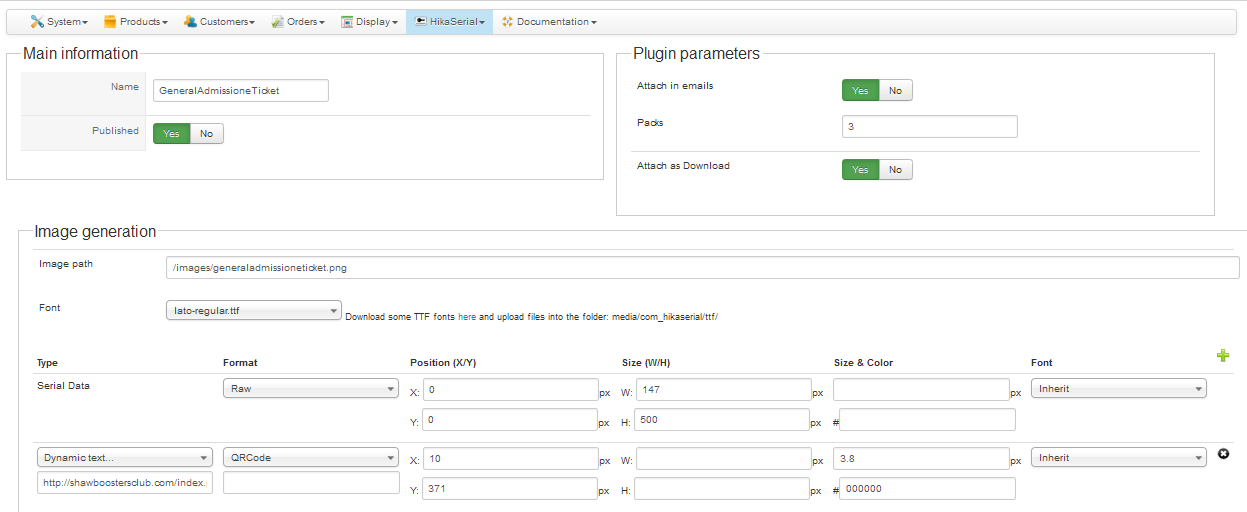Open the Dynamic text type dropdown

point(124,458)
